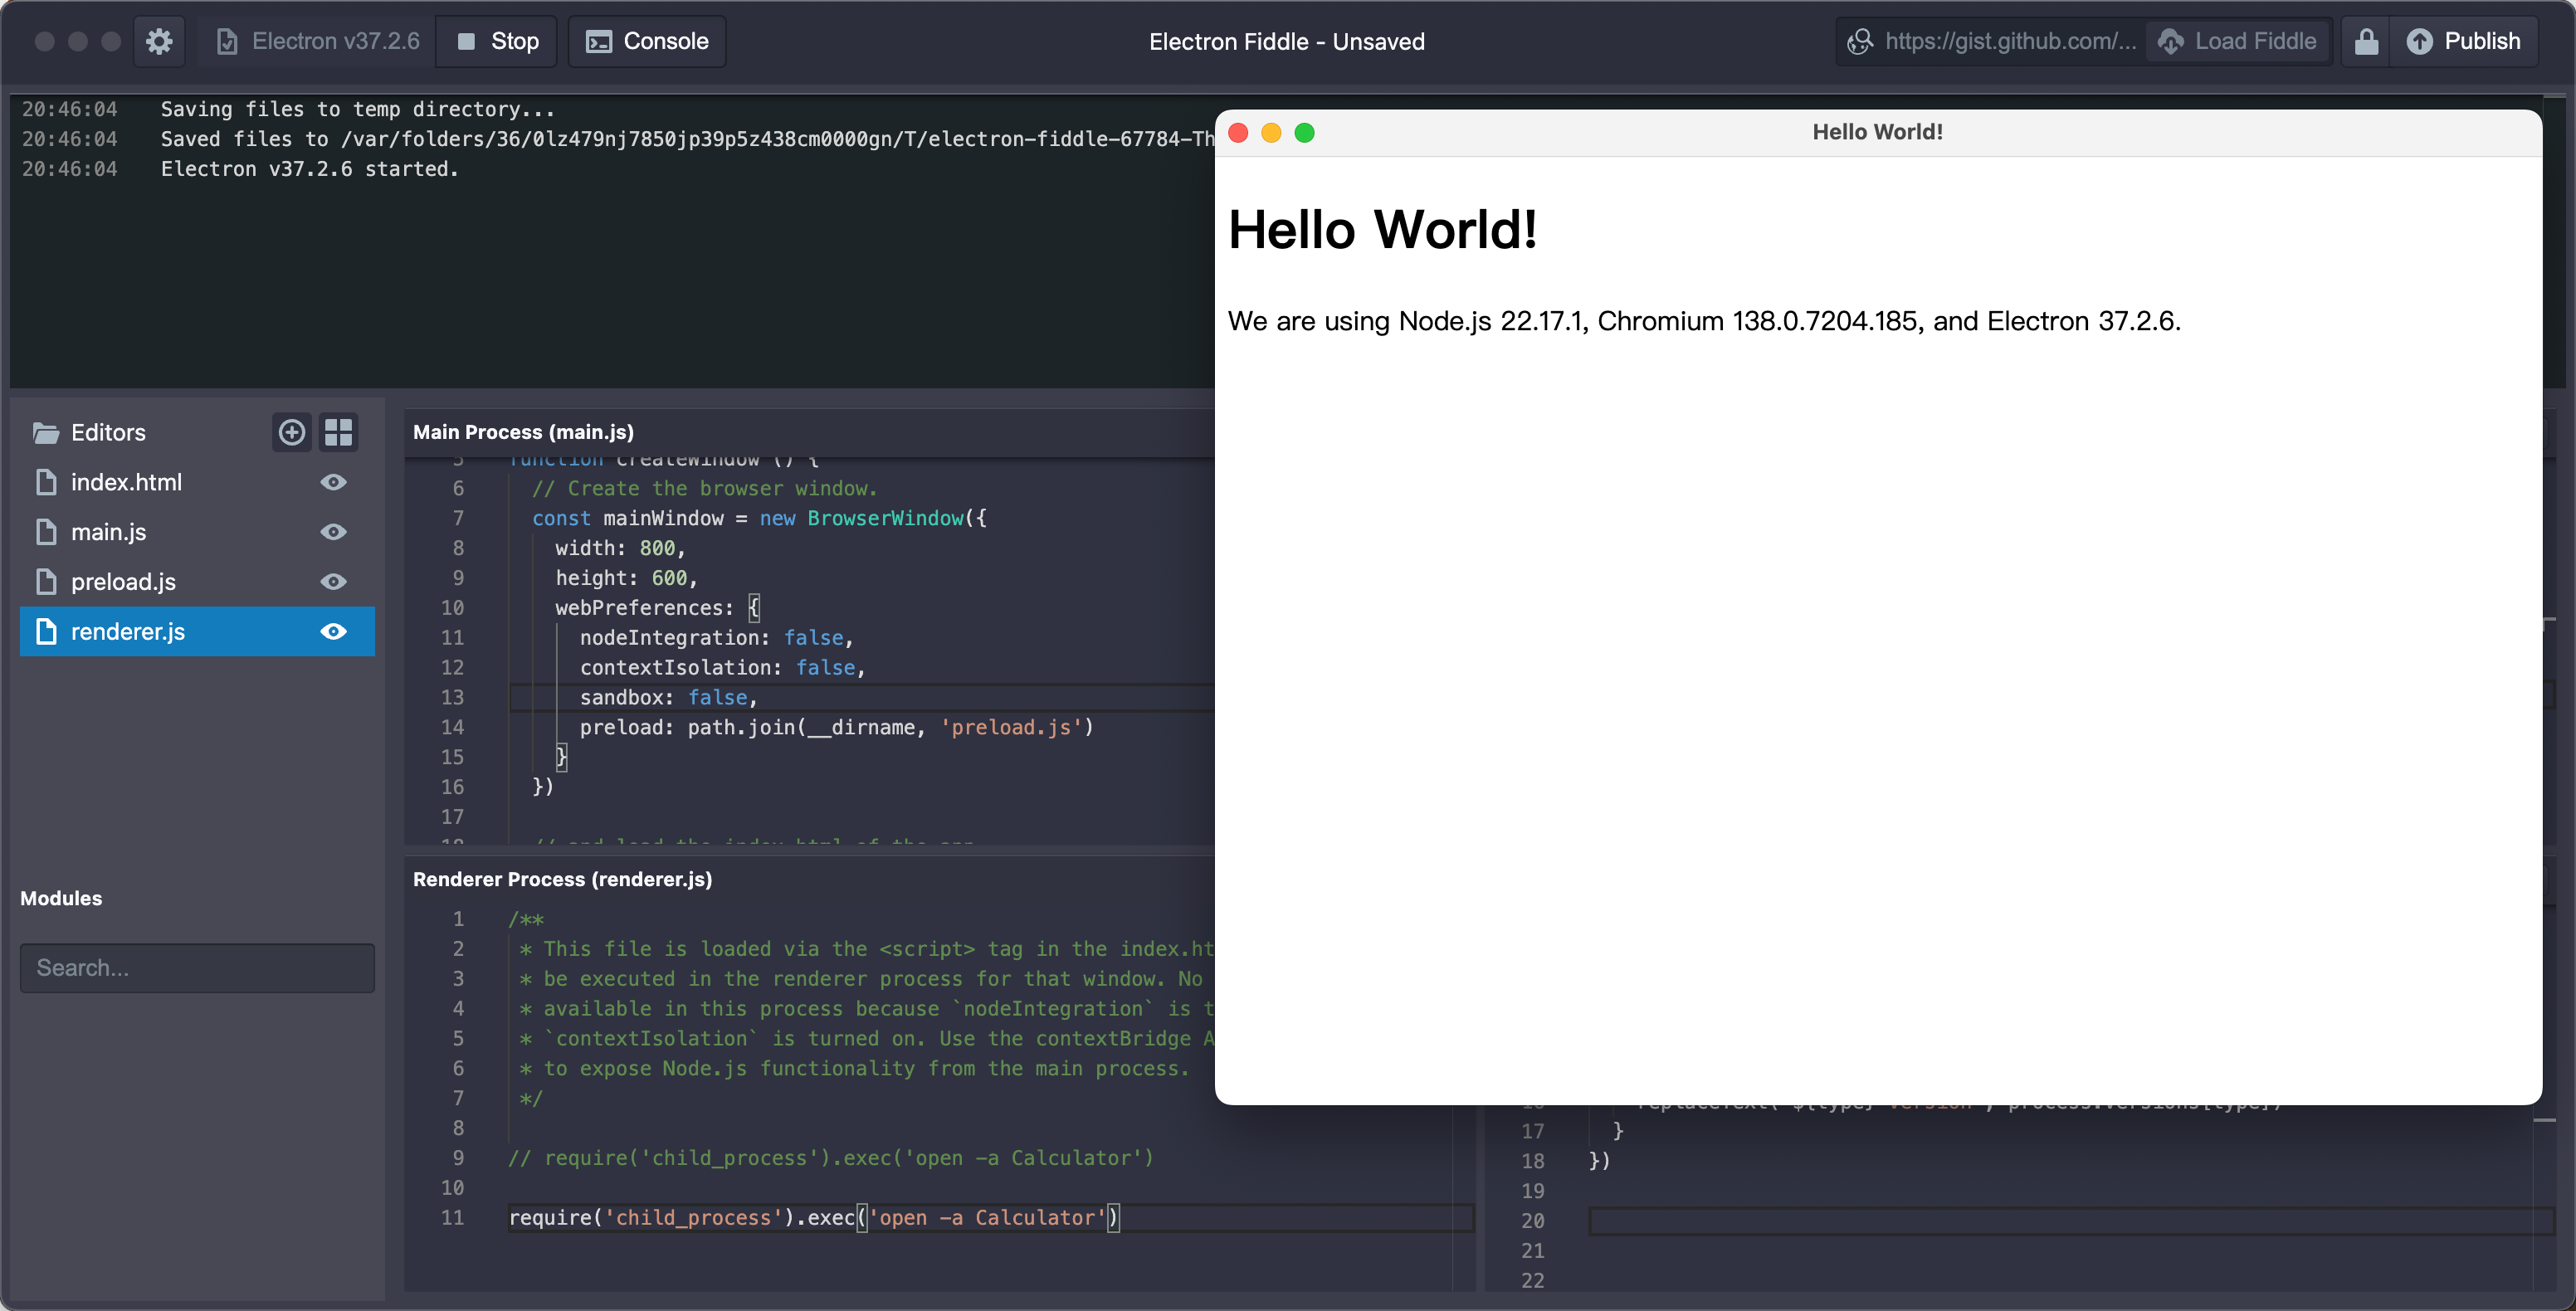This screenshot has height=1311, width=2576.
Task: Click the 'Saving files to temp directory...' log line
Action: coord(358,109)
